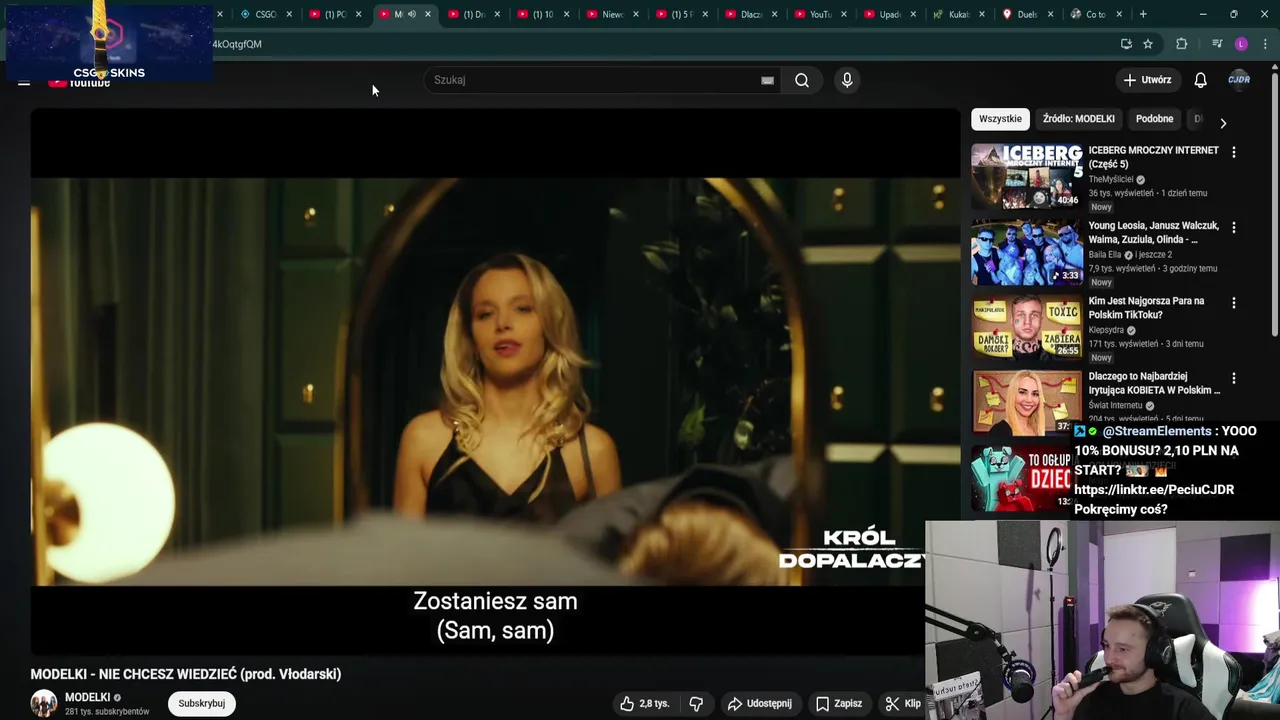Image resolution: width=1280 pixels, height=720 pixels.
Task: Open the browser extensions puzzle icon
Action: click(1182, 44)
